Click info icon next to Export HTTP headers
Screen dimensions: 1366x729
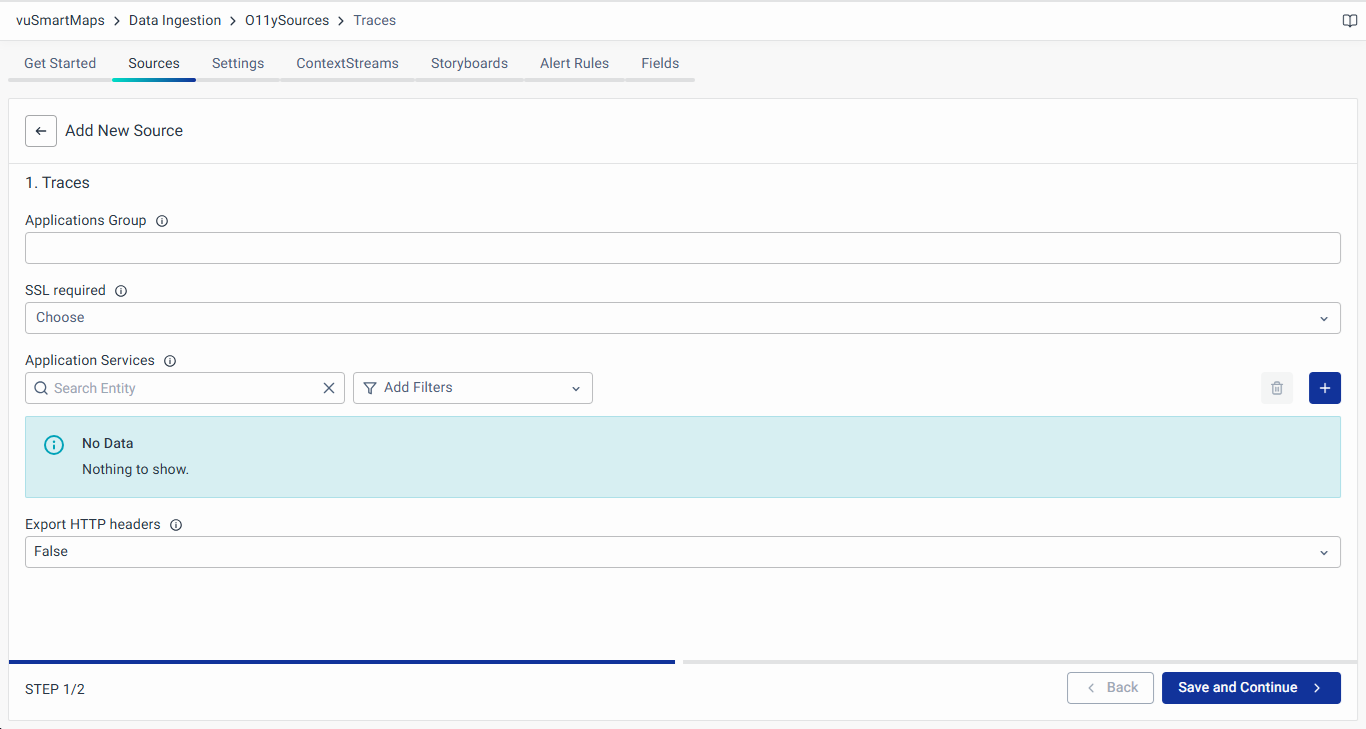click(x=176, y=525)
